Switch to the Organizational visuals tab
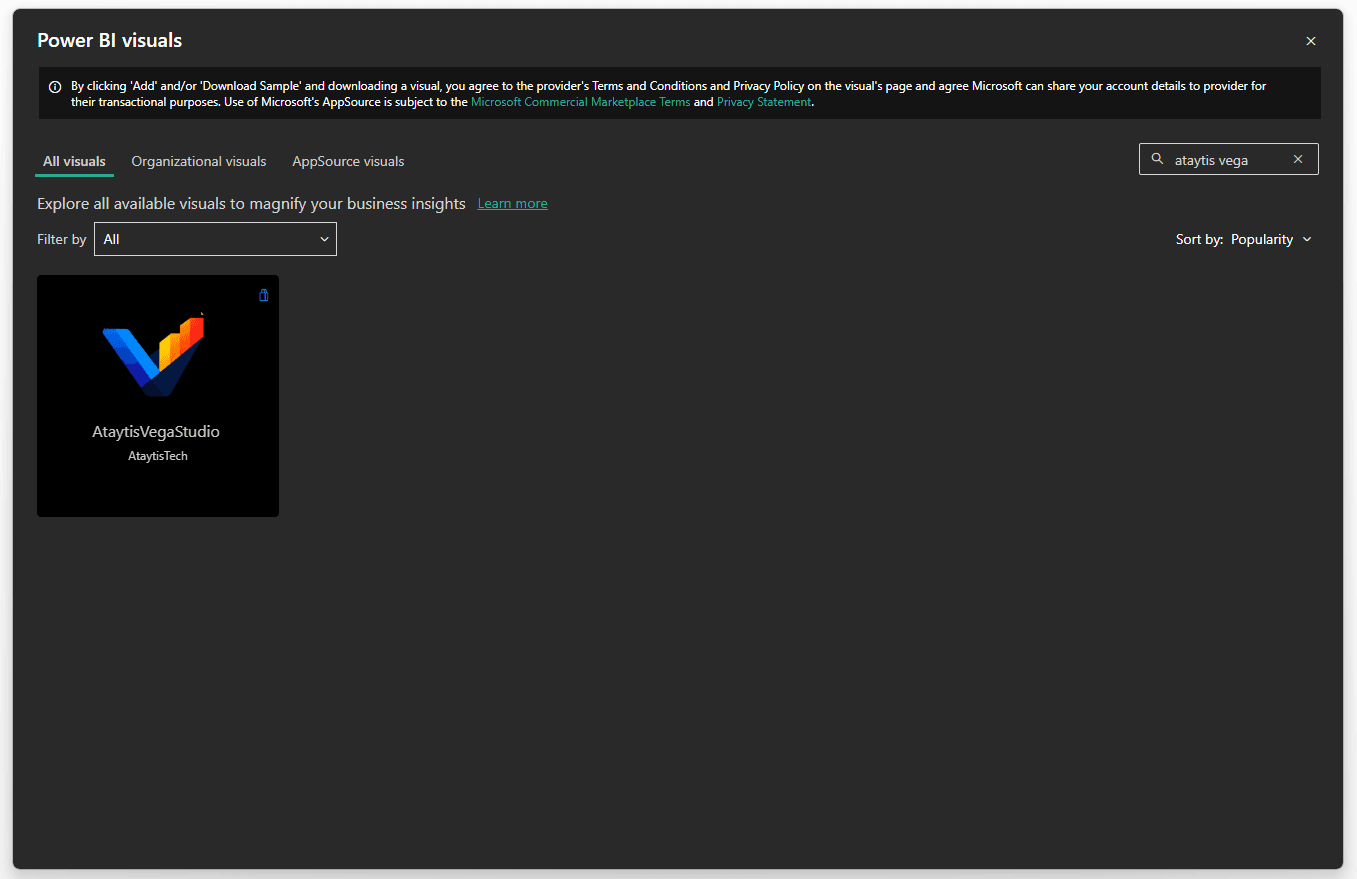 pyautogui.click(x=199, y=161)
